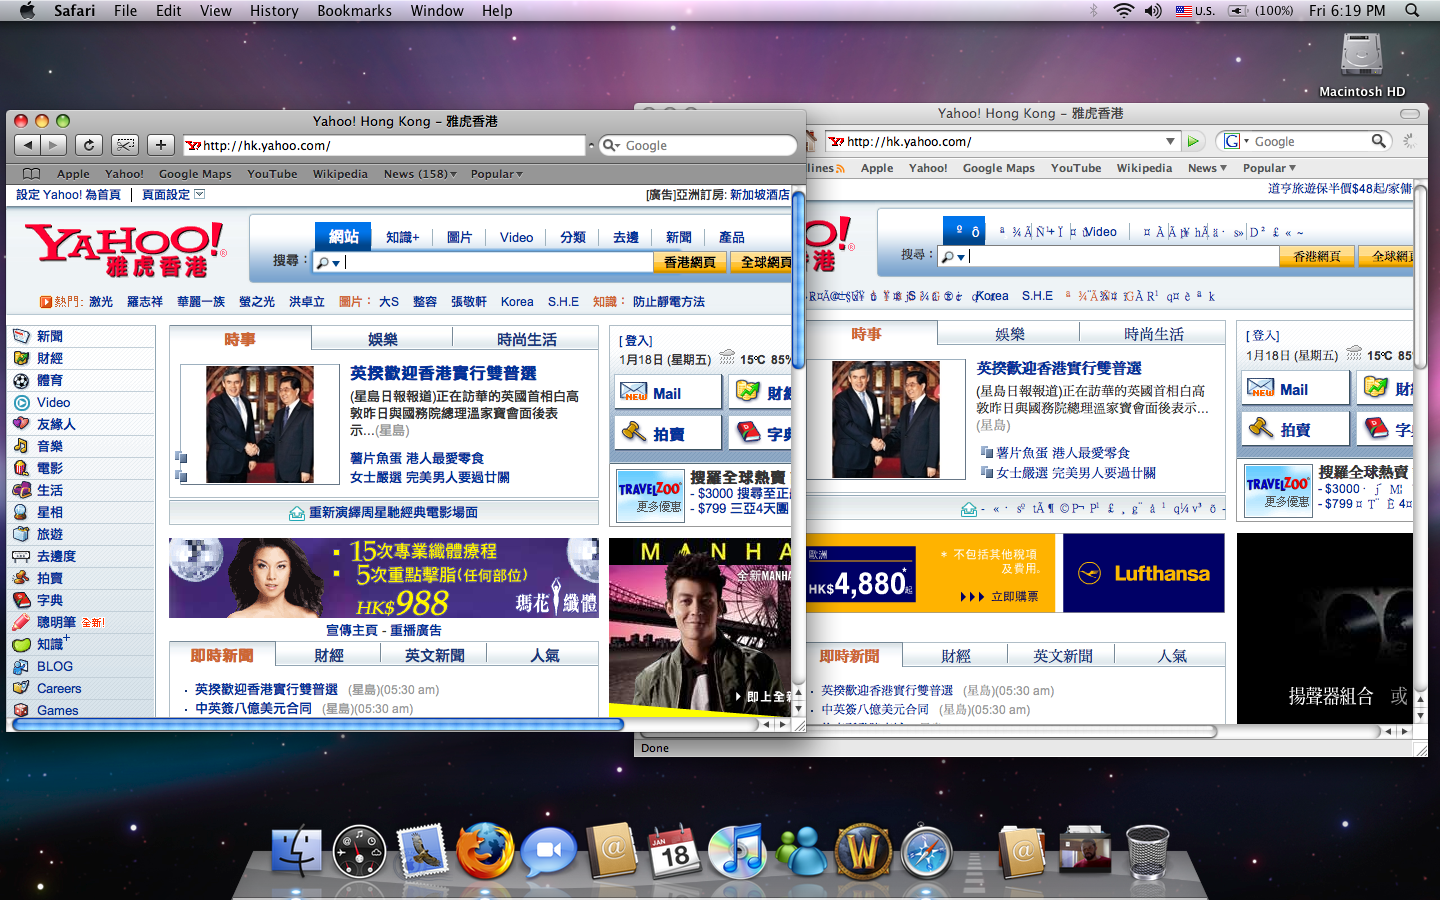Viewport: 1440px width, 900px height.
Task: Open Safari compass icon in Dock
Action: (926, 851)
